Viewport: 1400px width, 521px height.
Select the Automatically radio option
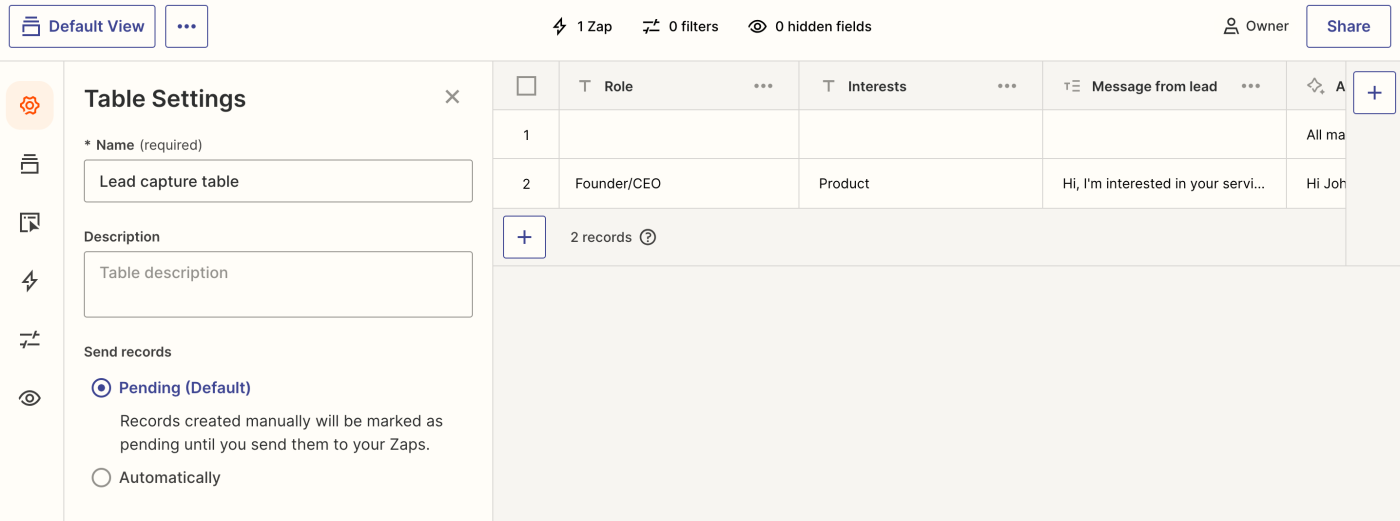(x=101, y=478)
